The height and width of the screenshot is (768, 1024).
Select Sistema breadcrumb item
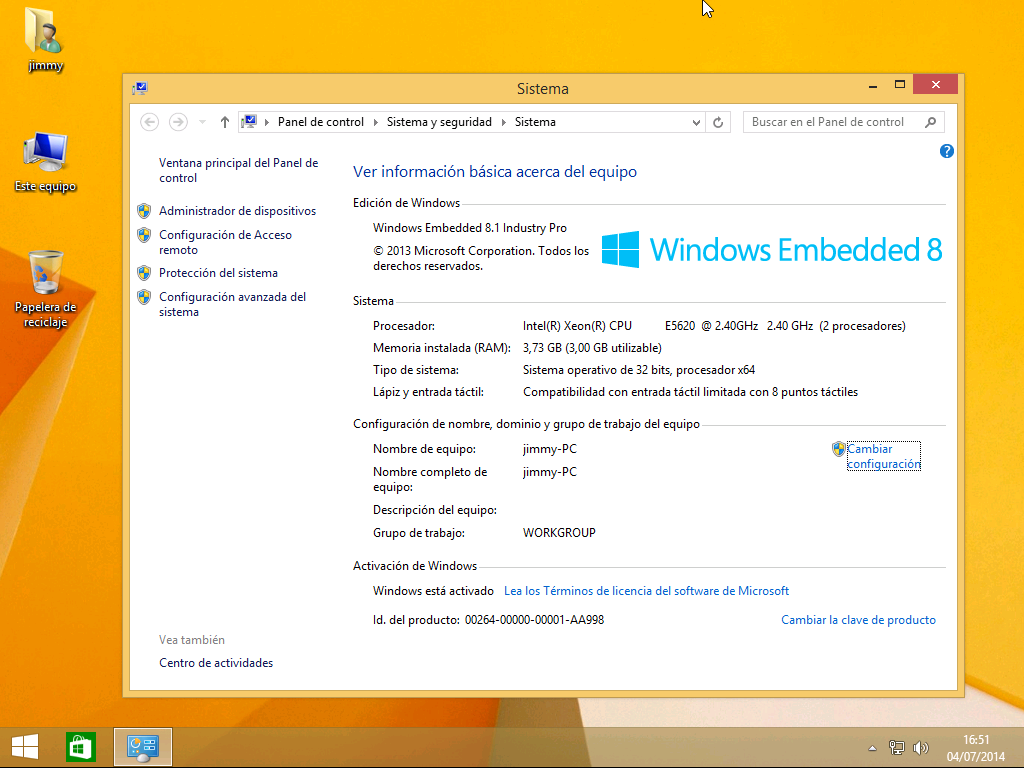coord(535,122)
